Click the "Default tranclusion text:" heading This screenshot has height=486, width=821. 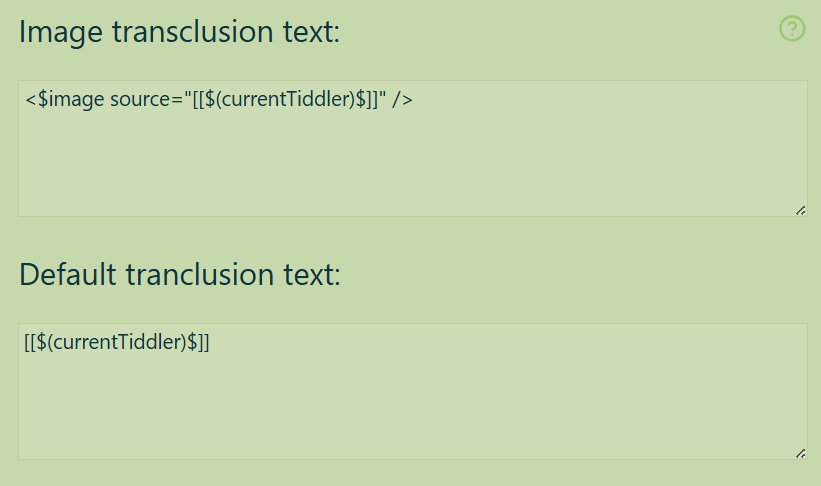(x=180, y=274)
